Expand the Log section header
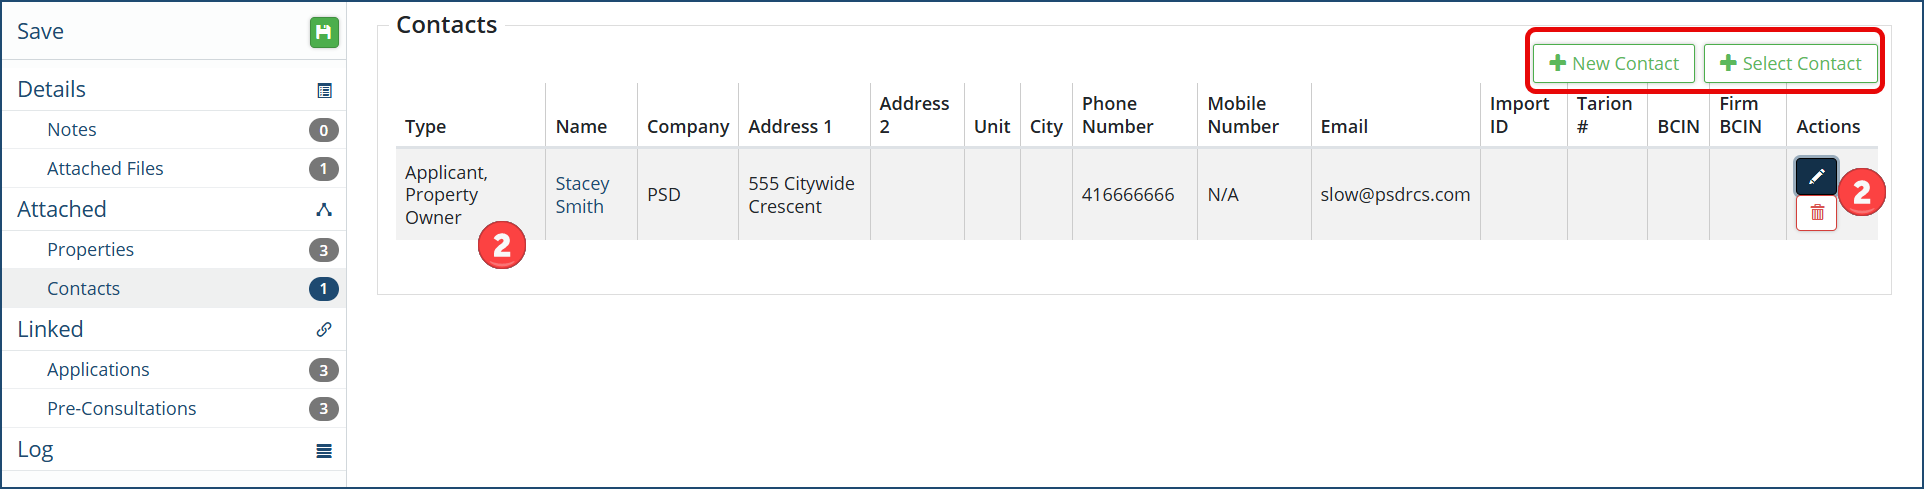Viewport: 1924px width, 489px height. (35, 450)
